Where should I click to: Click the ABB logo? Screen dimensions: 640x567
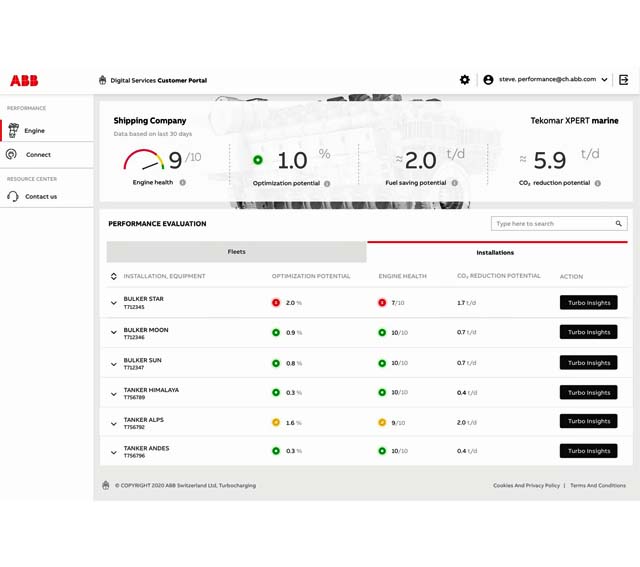coord(24,80)
